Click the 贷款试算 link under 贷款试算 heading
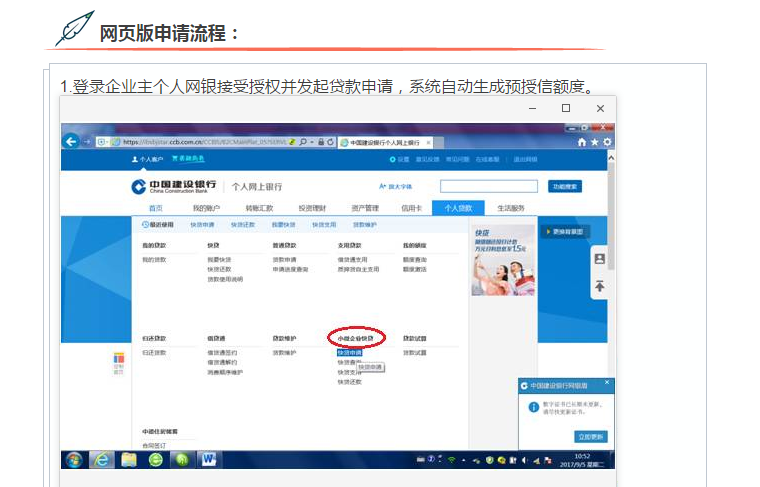 tap(415, 353)
